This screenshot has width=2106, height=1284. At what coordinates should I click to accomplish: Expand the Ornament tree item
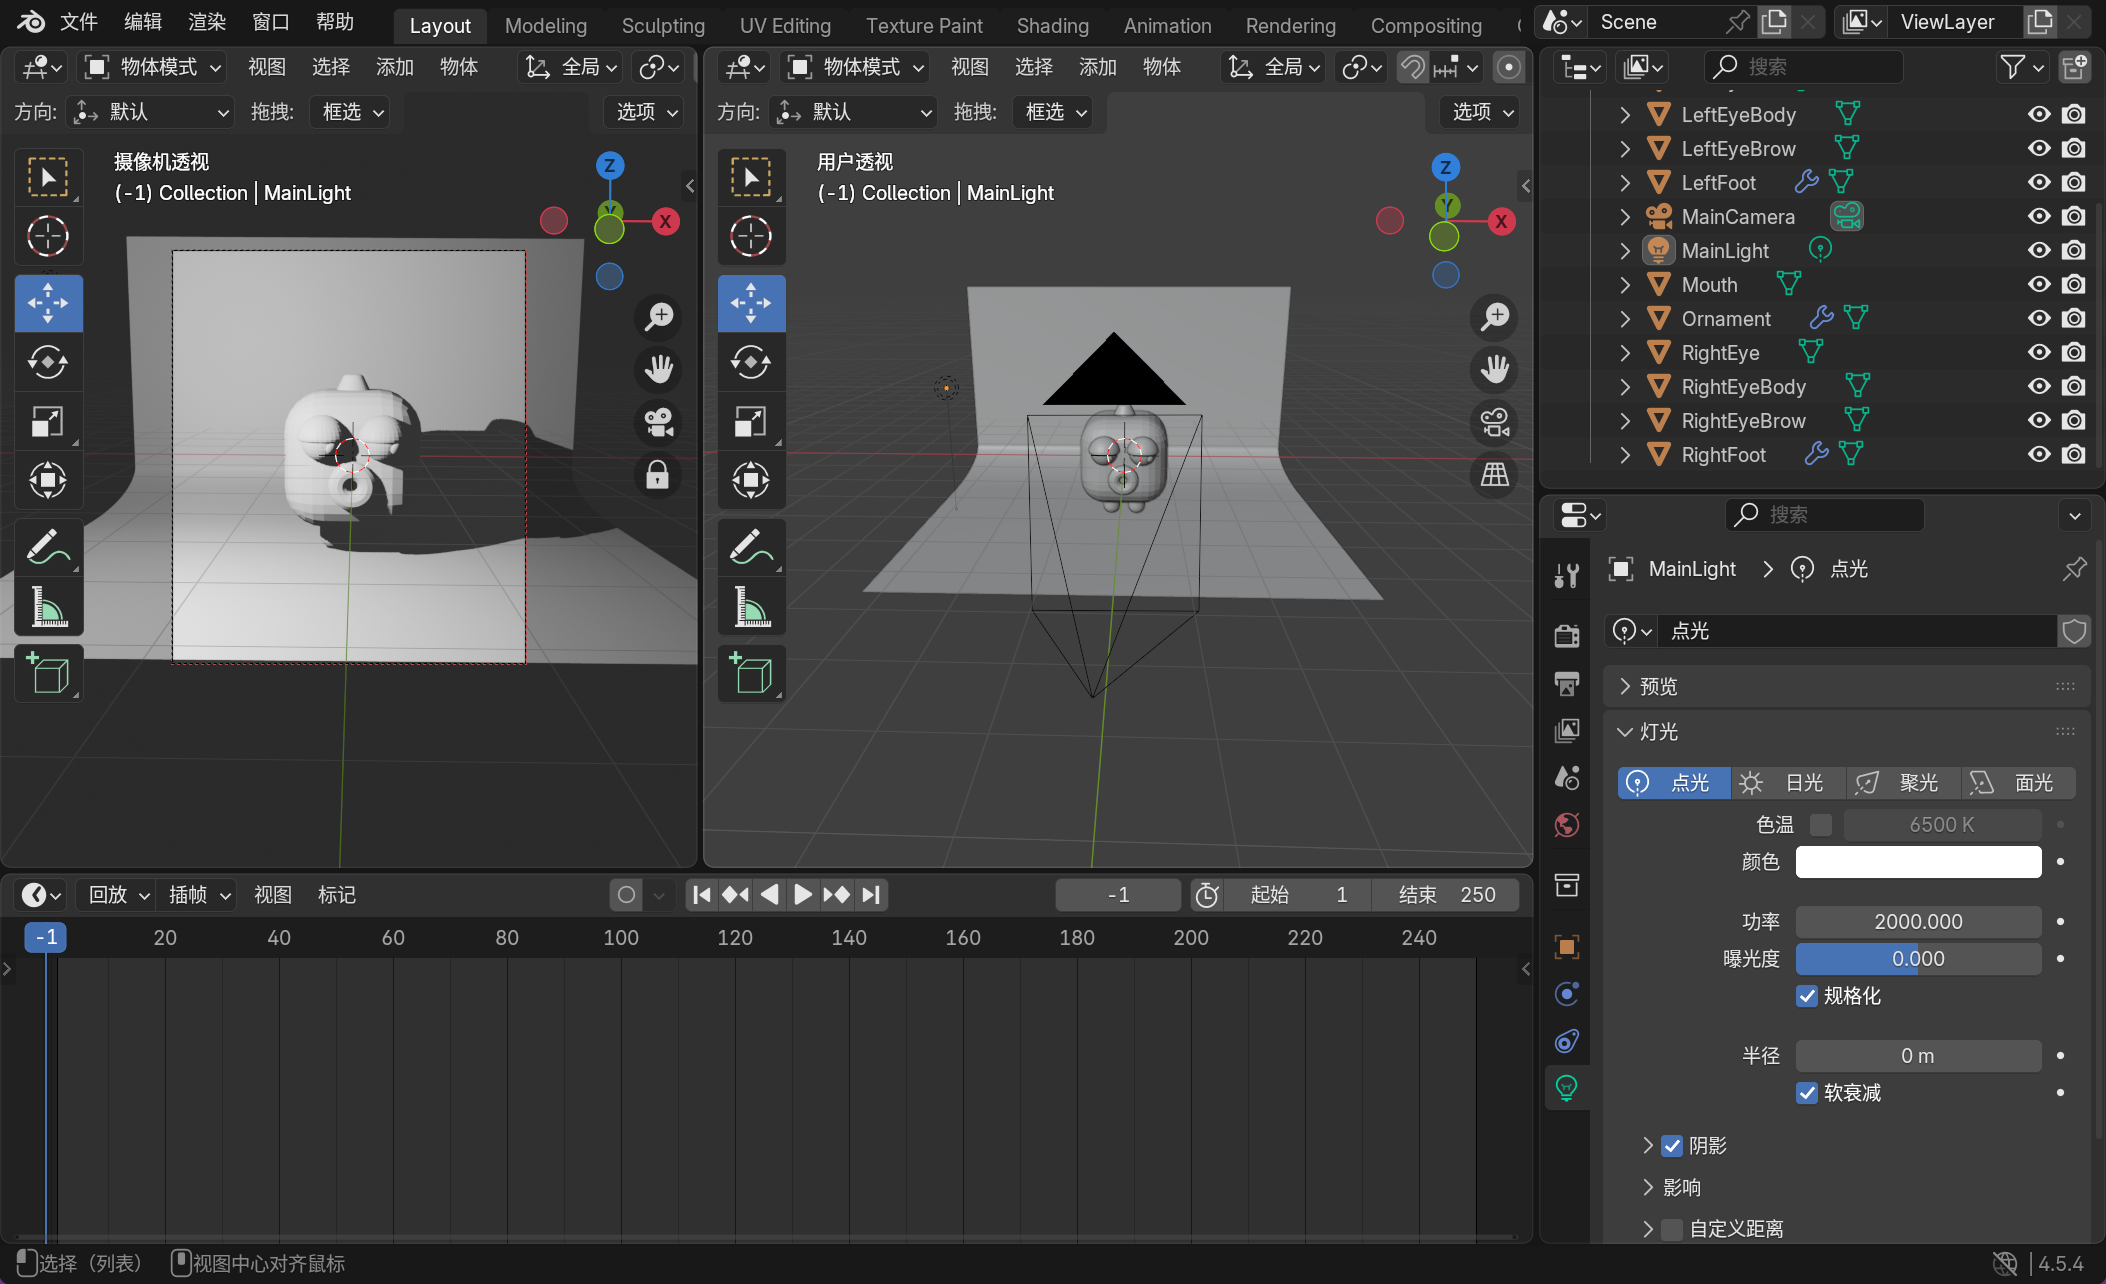1625,319
